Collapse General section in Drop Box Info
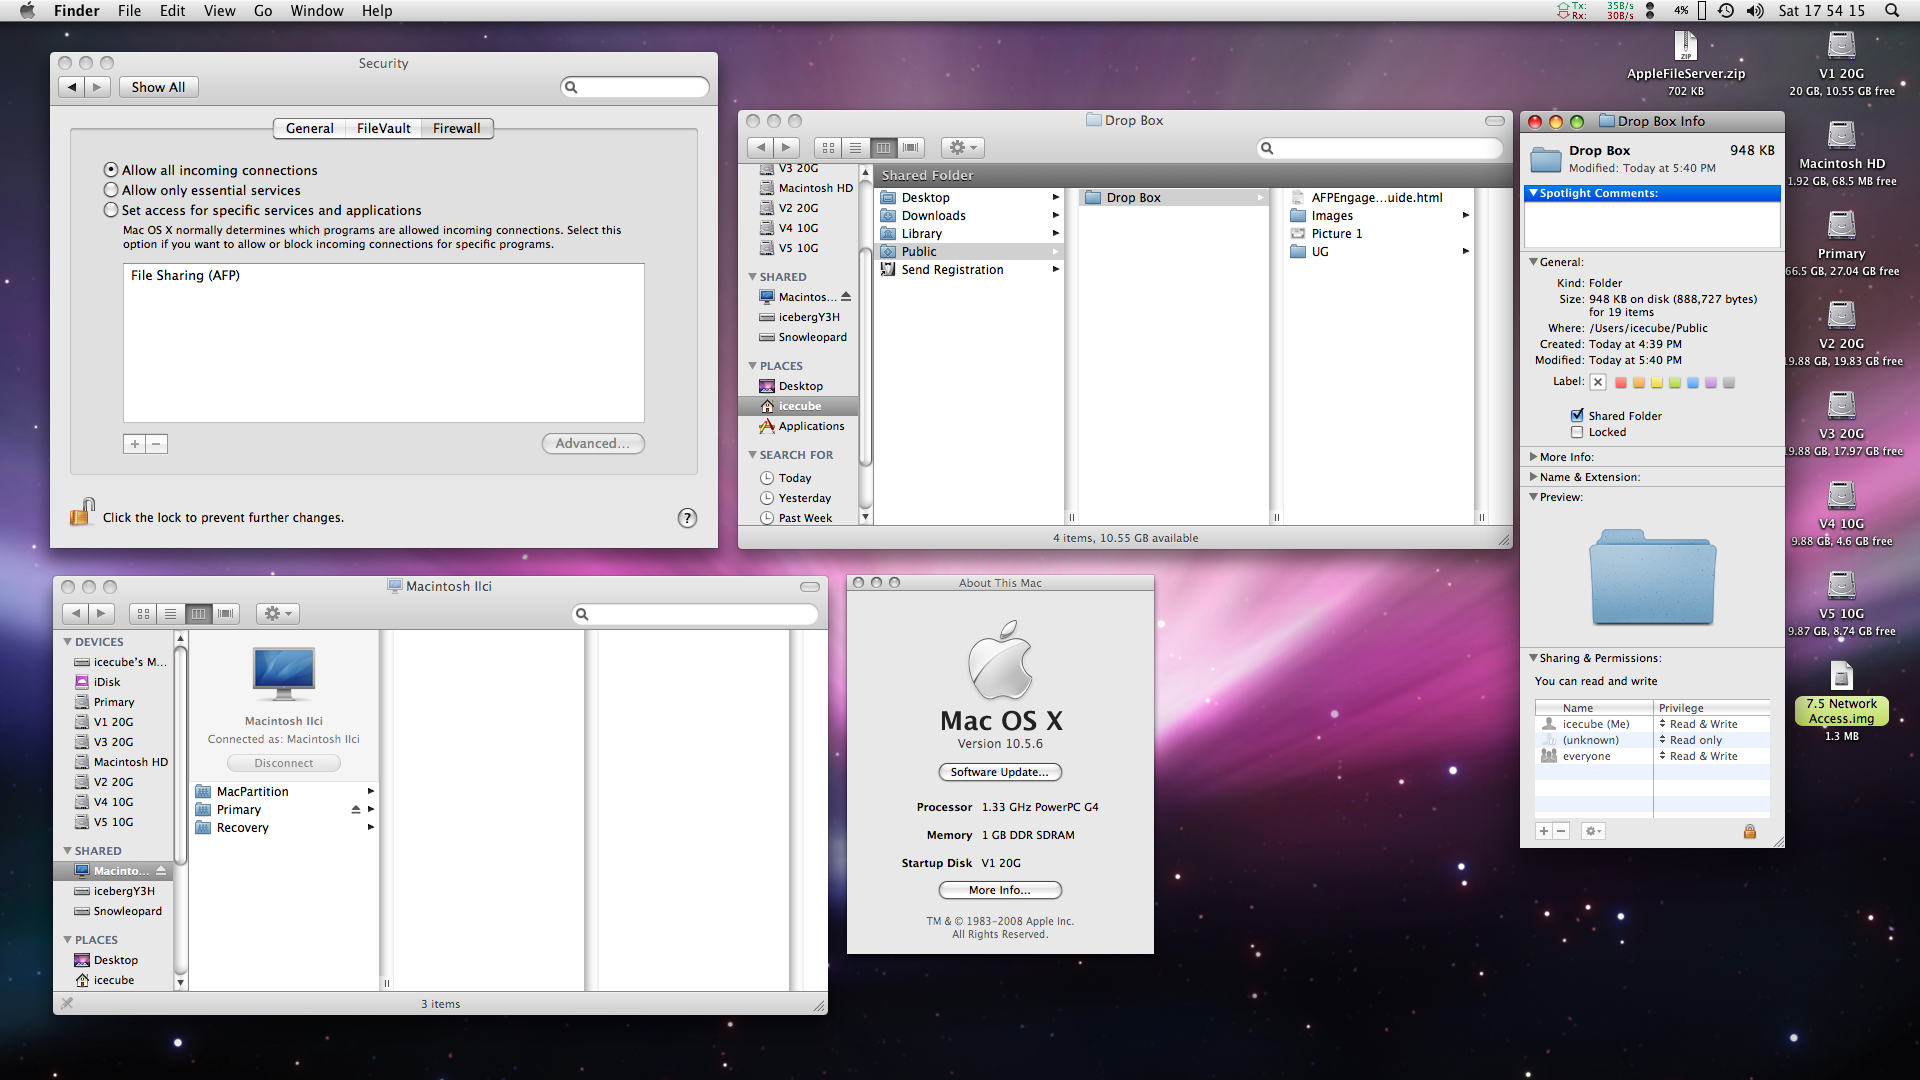Viewport: 1920px width, 1080px height. 1533,262
